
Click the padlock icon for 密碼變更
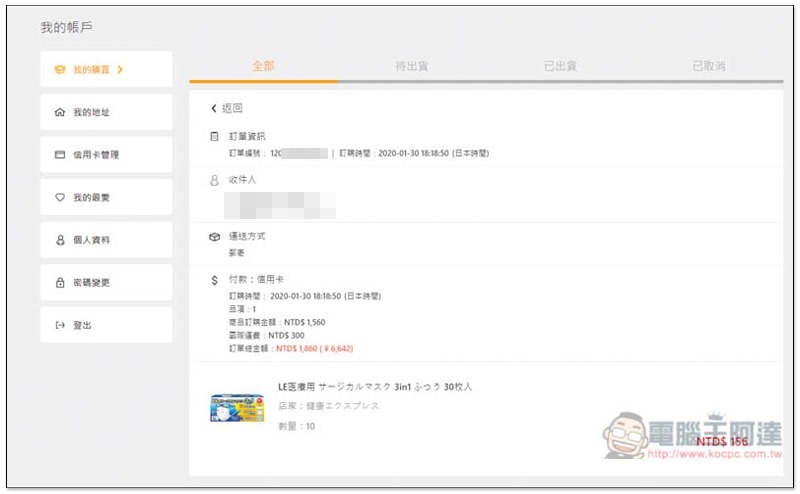pos(60,283)
